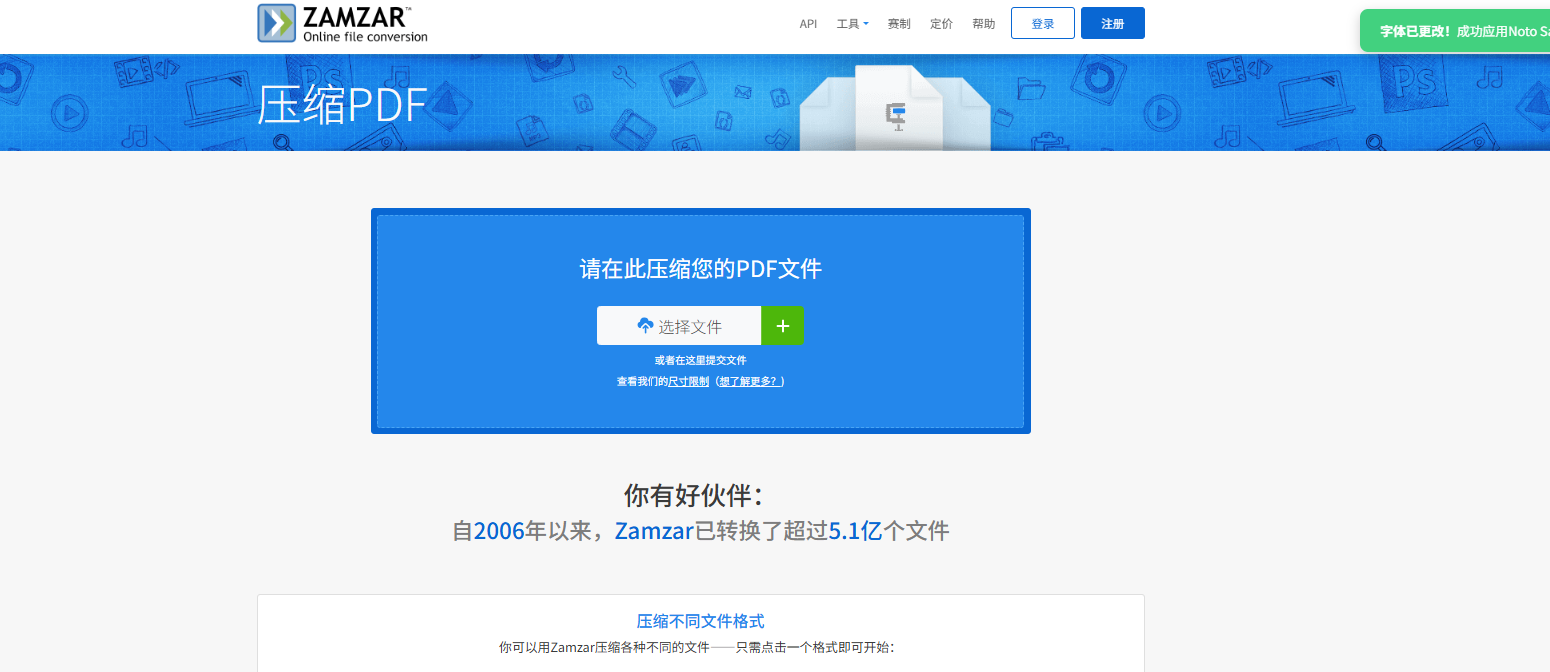This screenshot has height=672, width=1550.
Task: Click the 请在此压缩您的PDF文件 text
Action: [701, 268]
